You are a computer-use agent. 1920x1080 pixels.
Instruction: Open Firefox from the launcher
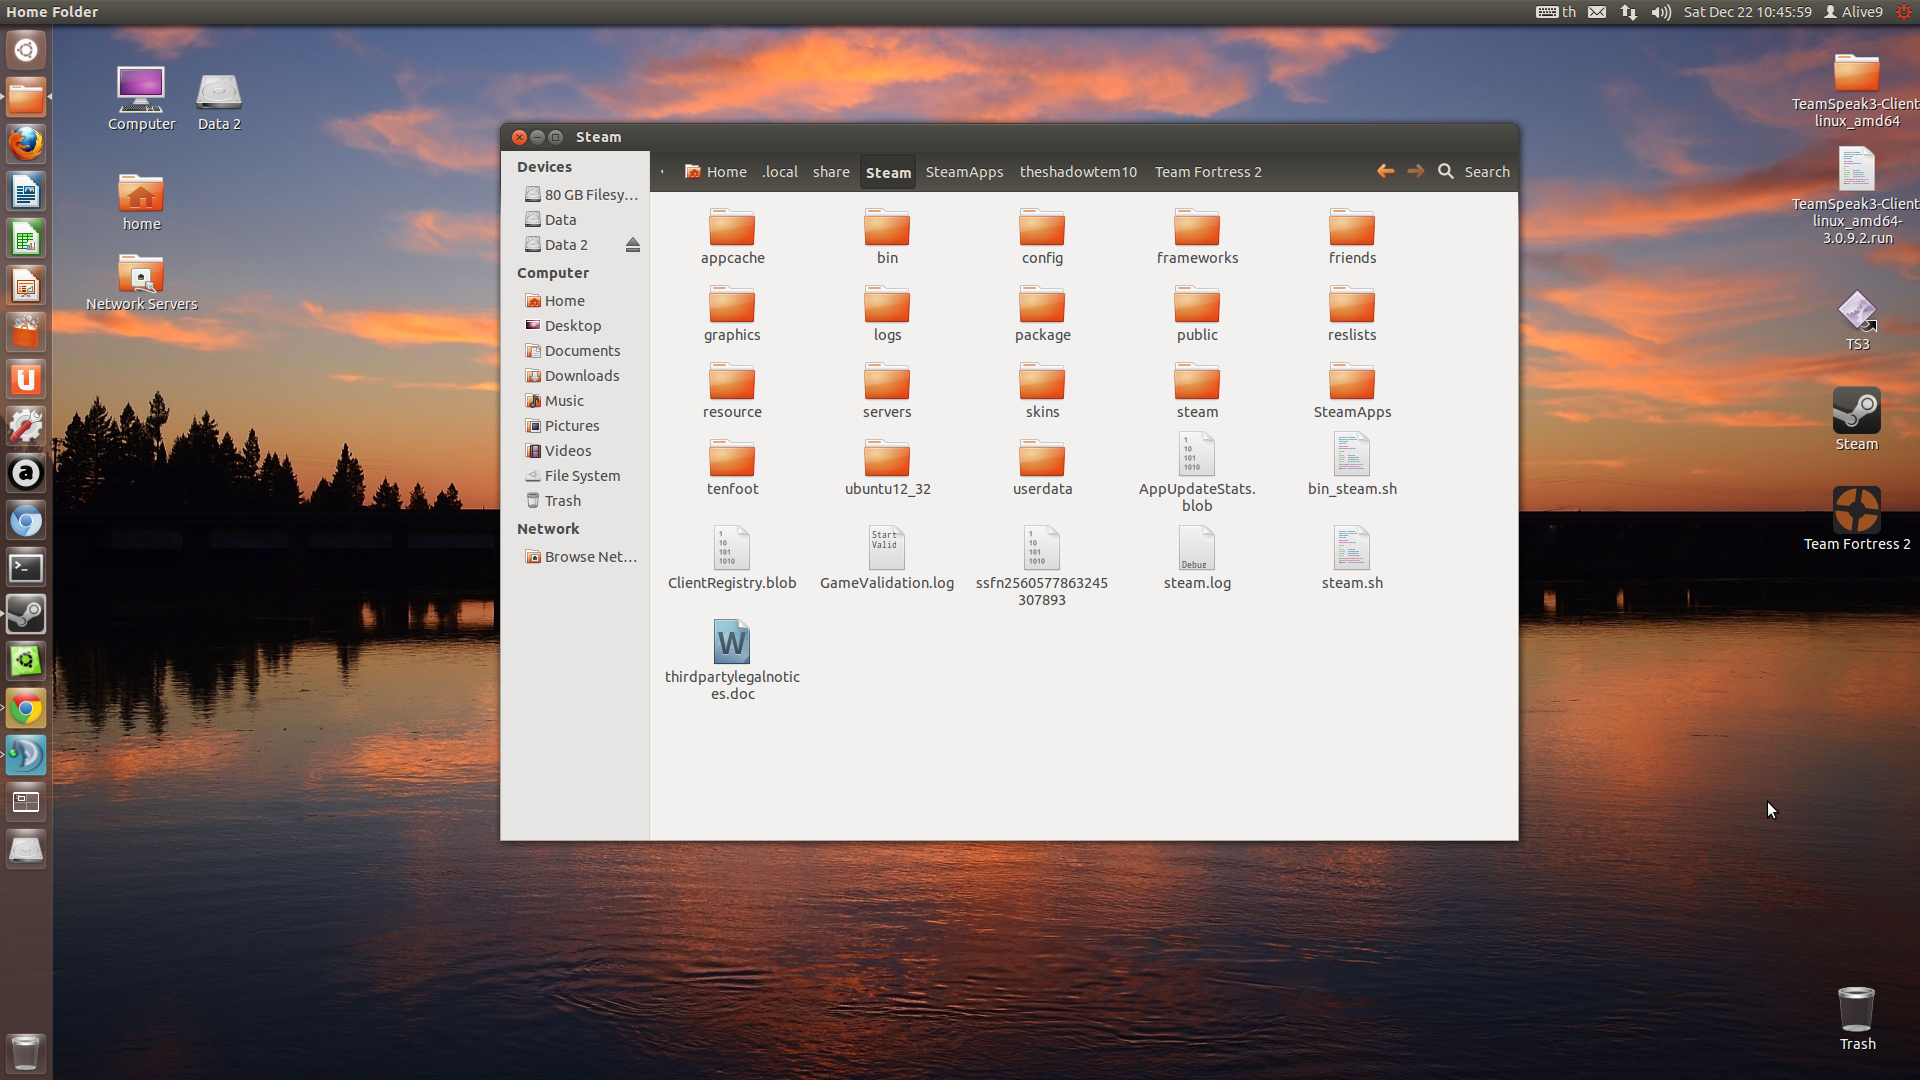click(x=26, y=143)
